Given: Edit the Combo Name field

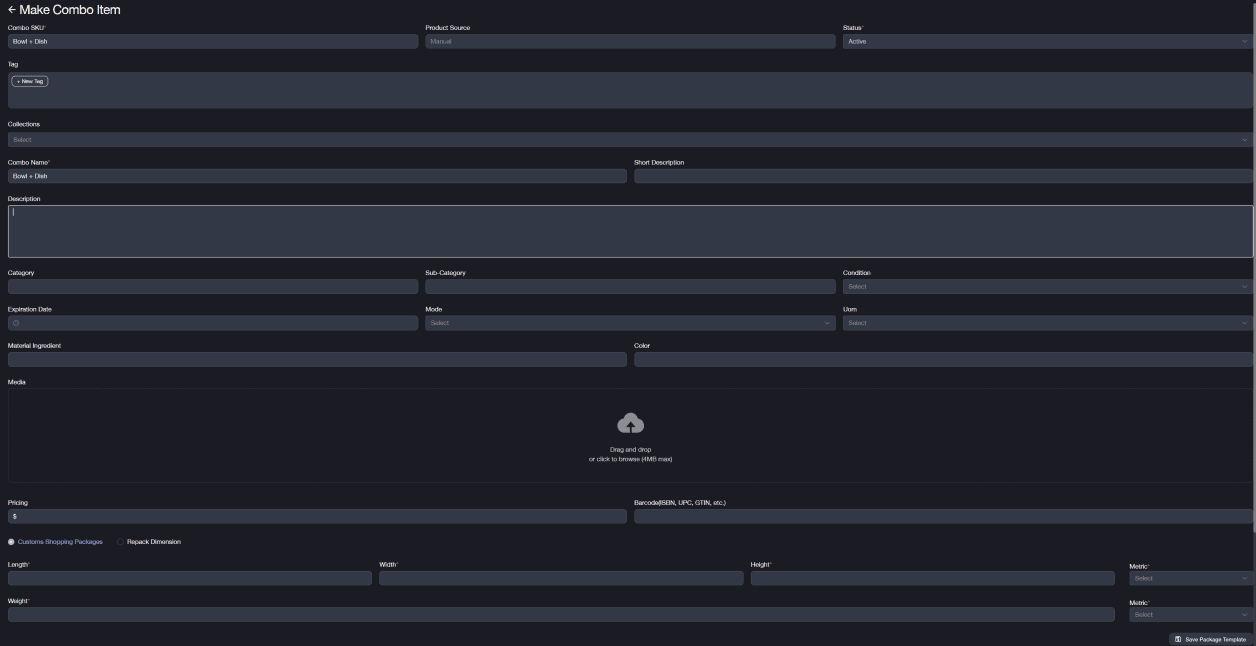Looking at the screenshot, I should point(317,176).
